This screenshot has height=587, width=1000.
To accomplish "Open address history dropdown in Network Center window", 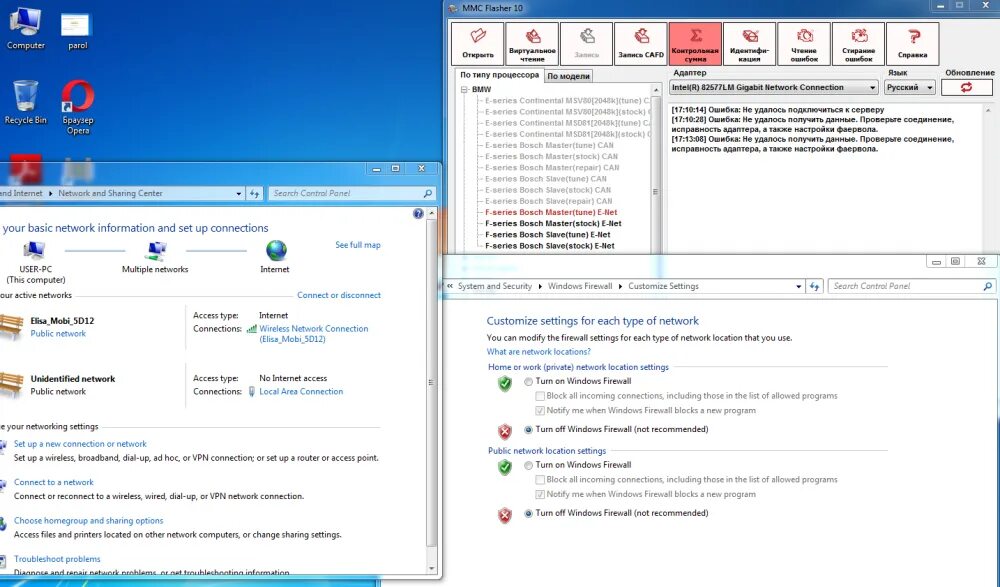I will pyautogui.click(x=239, y=193).
